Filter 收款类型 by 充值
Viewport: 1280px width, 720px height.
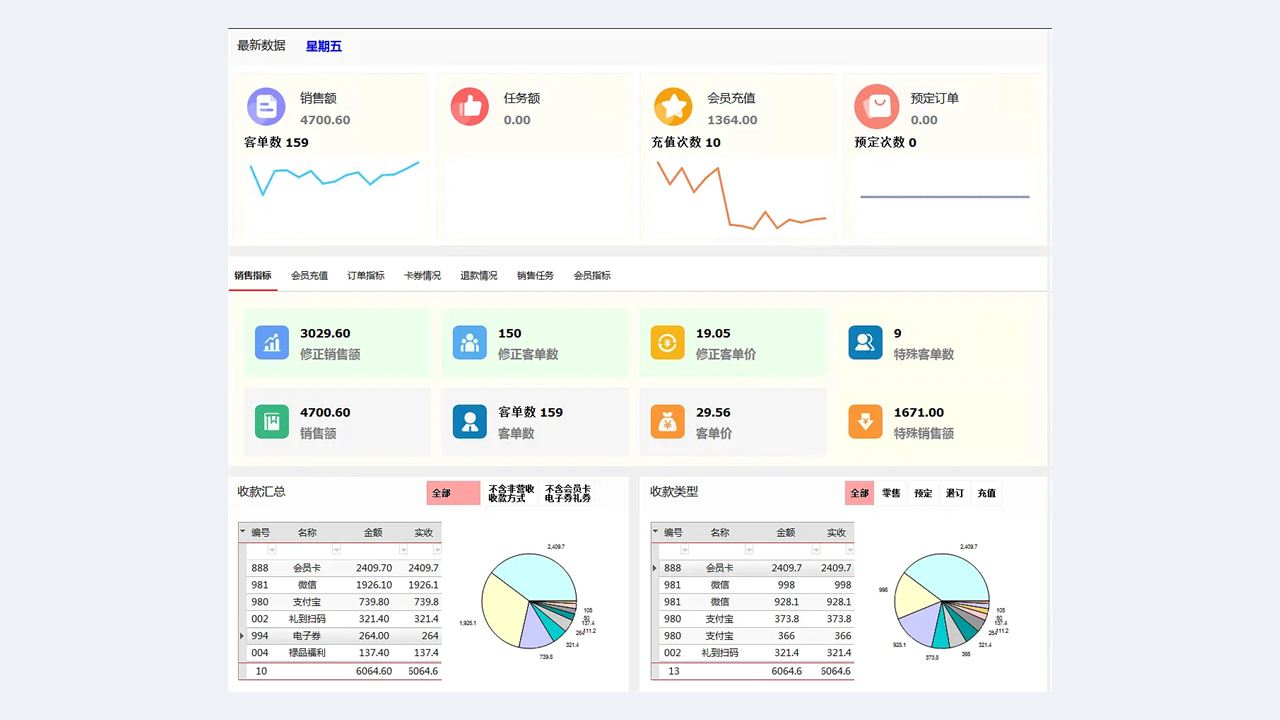pos(987,493)
